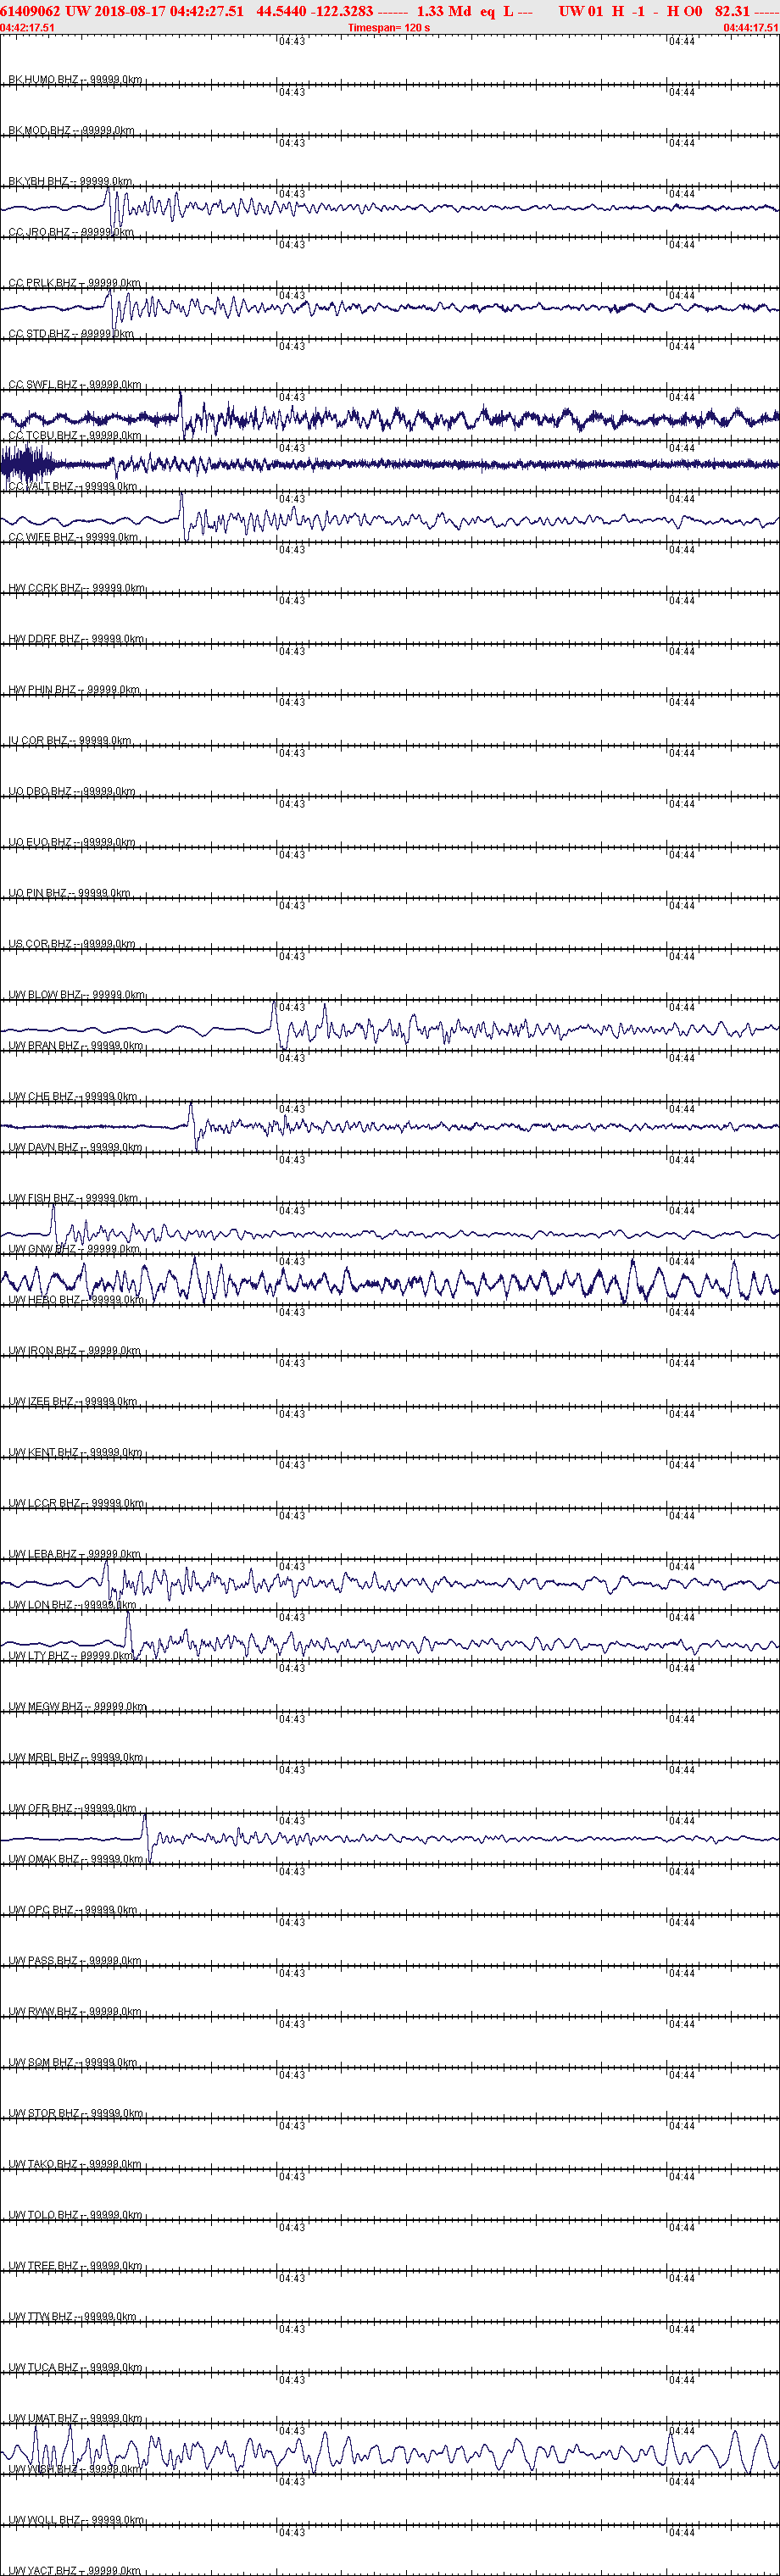
Task: Select the UW TTW BHZ station label
Action: tap(74, 2317)
